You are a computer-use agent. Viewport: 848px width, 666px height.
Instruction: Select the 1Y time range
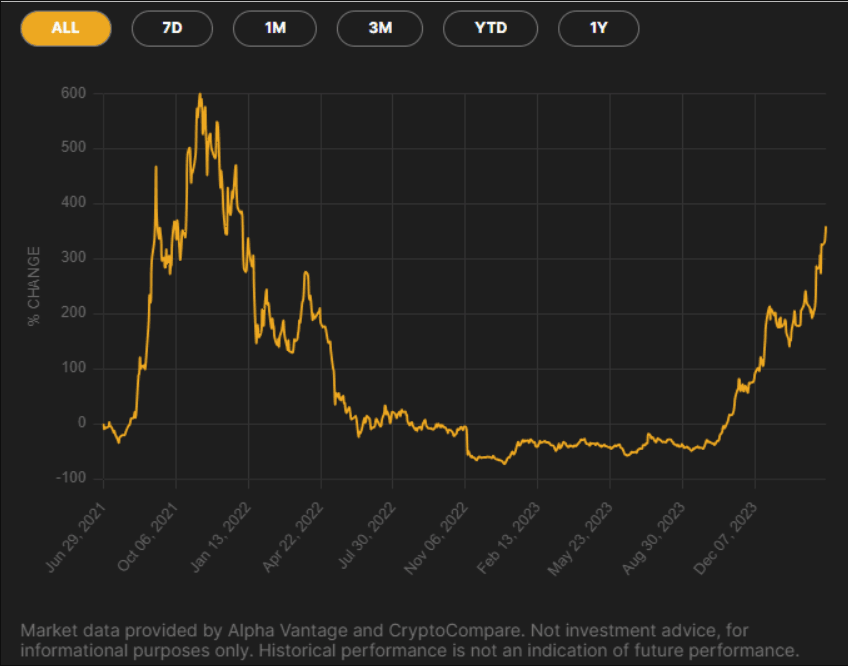coord(598,28)
